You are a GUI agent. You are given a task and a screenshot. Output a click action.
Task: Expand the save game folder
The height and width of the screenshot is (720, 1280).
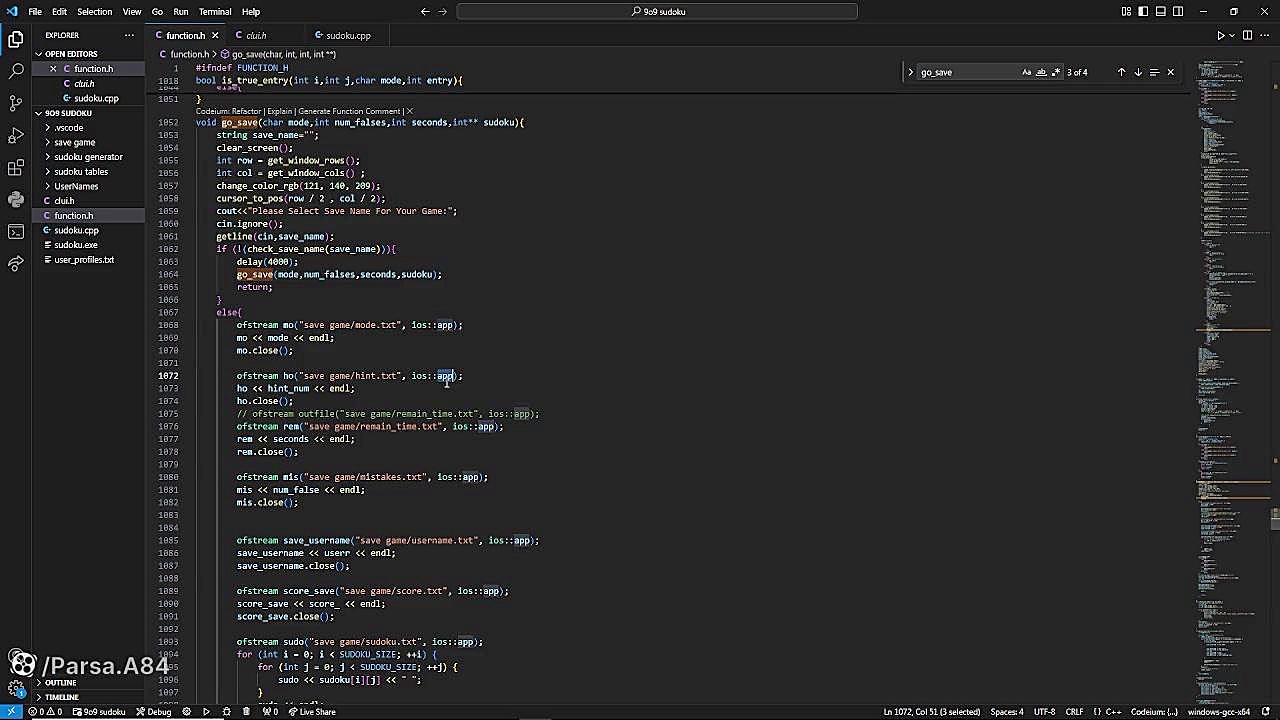pos(75,142)
